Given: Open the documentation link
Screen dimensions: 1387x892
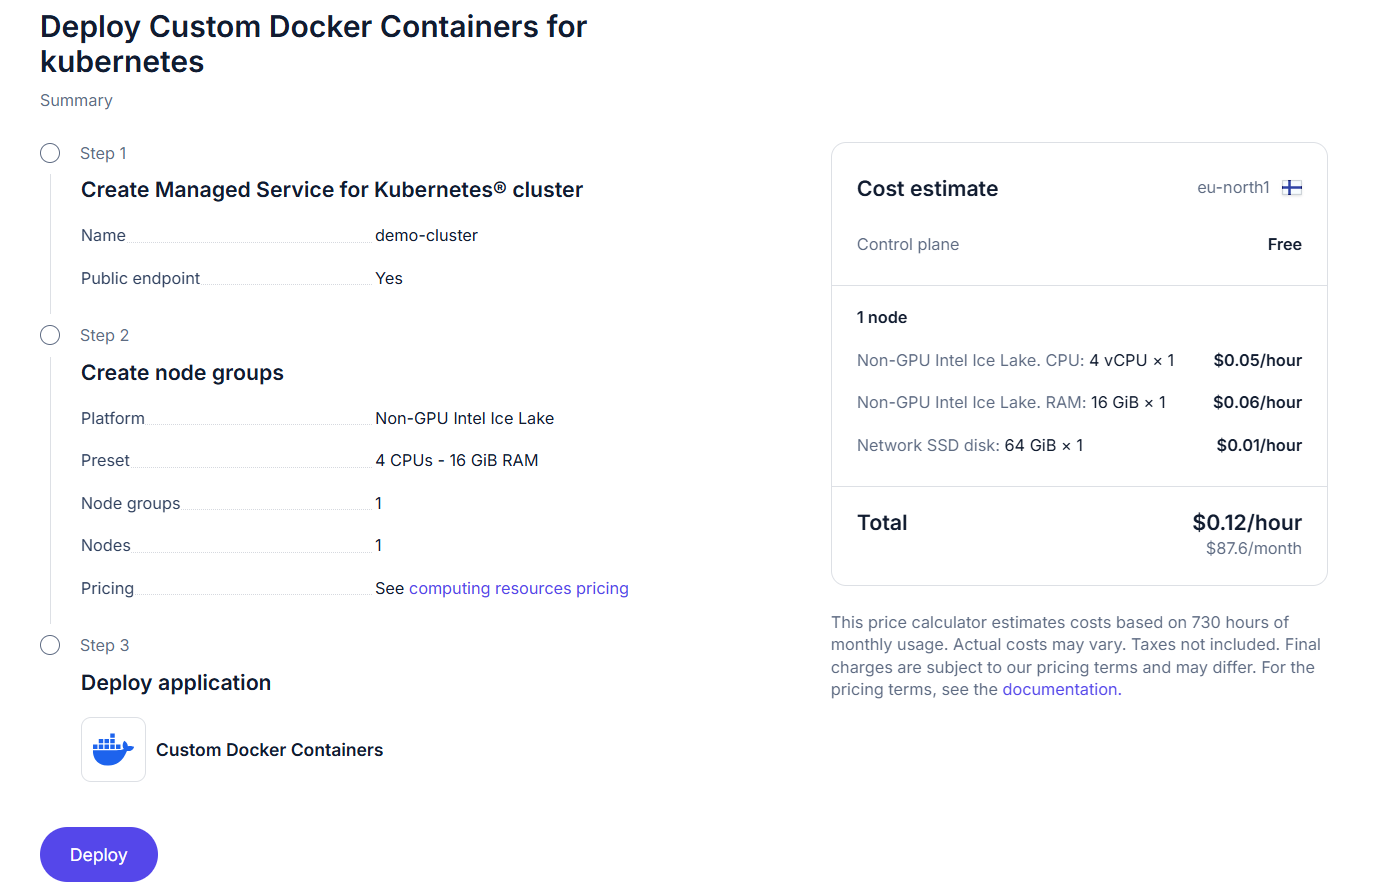Looking at the screenshot, I should pos(1059,689).
